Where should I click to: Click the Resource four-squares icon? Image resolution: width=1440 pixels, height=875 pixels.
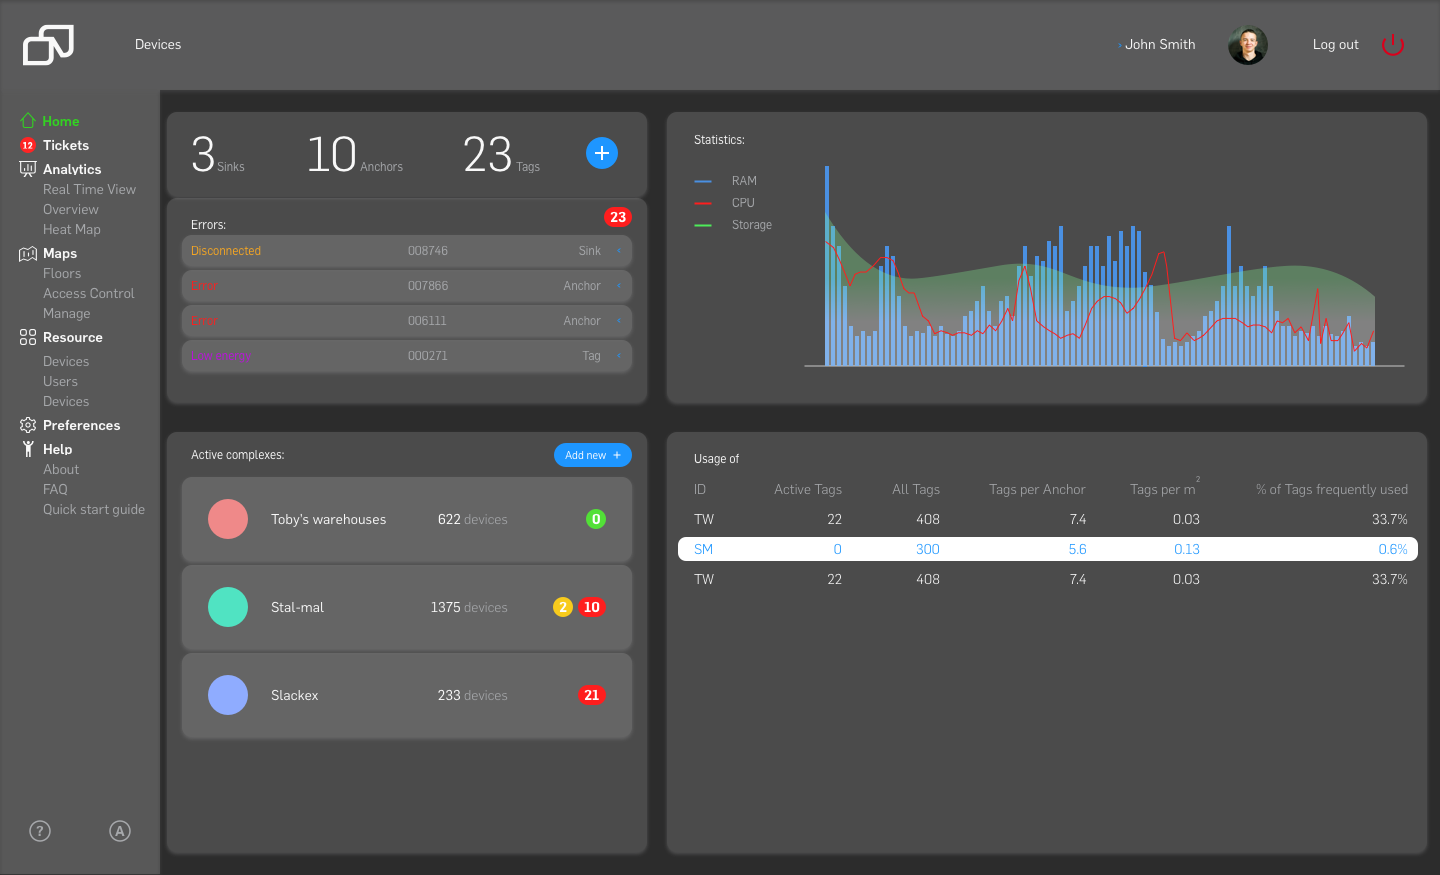(28, 338)
